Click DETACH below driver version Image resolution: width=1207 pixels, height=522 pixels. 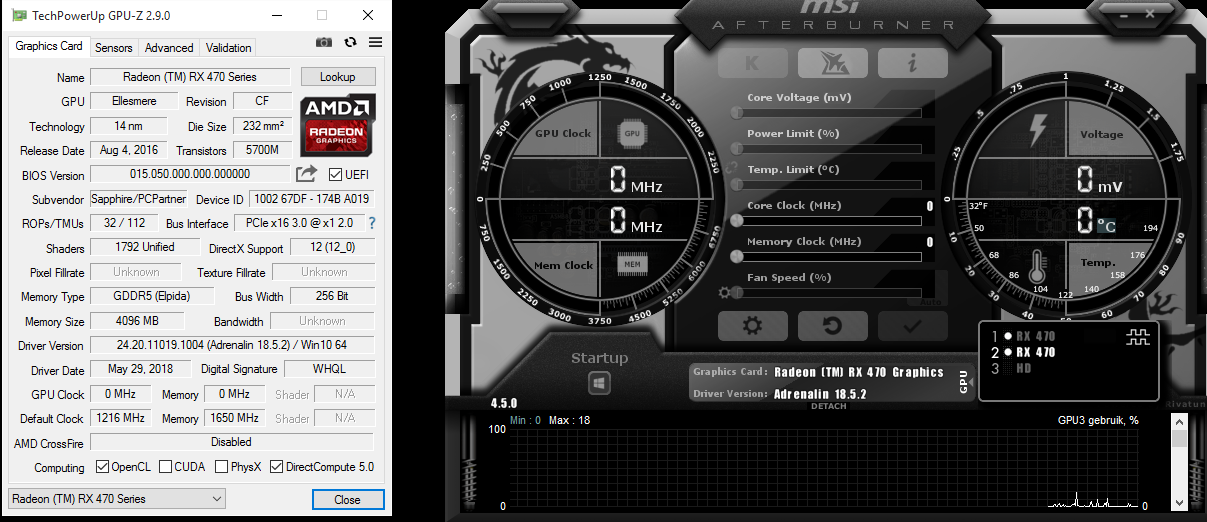829,406
